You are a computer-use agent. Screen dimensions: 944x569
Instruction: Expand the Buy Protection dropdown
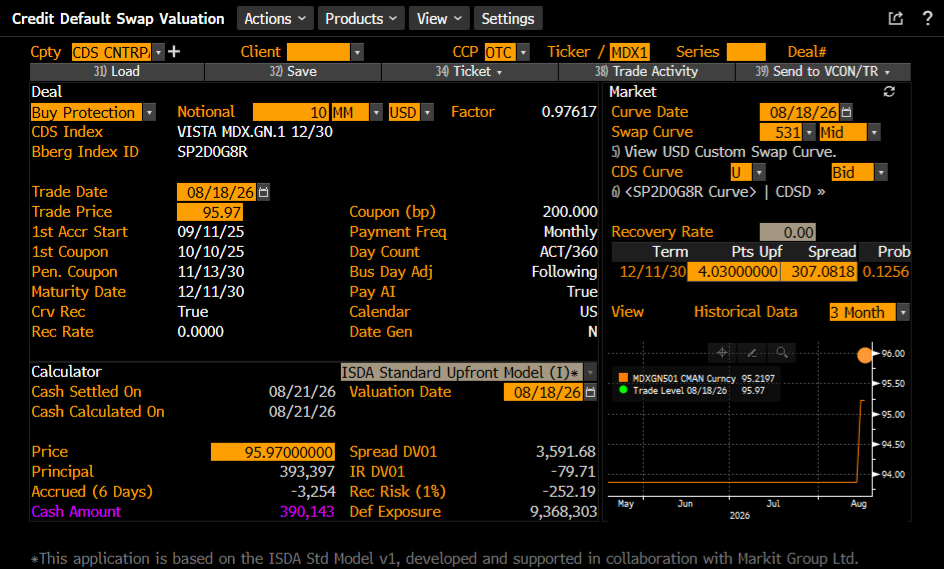point(149,113)
